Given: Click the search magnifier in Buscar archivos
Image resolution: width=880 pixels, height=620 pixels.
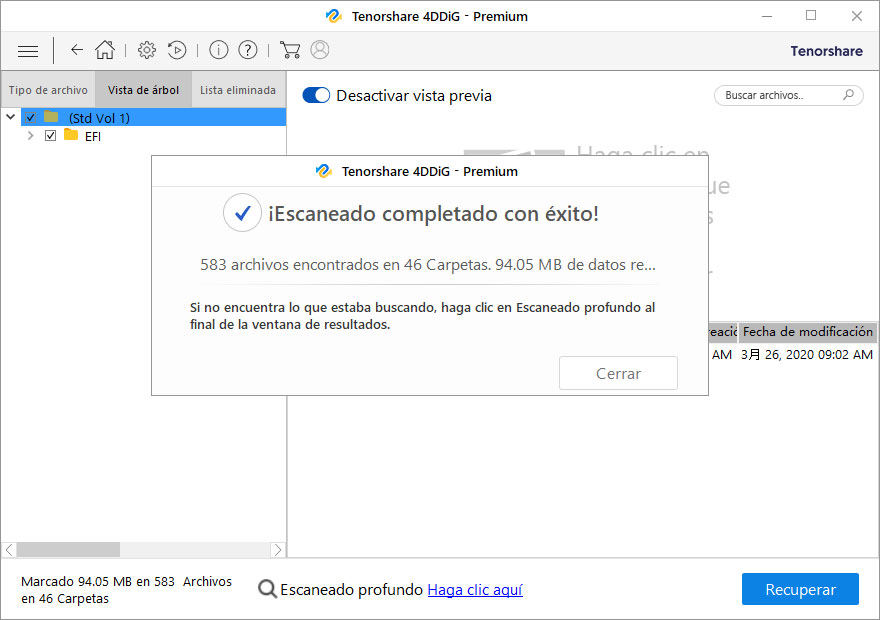Looking at the screenshot, I should 849,95.
